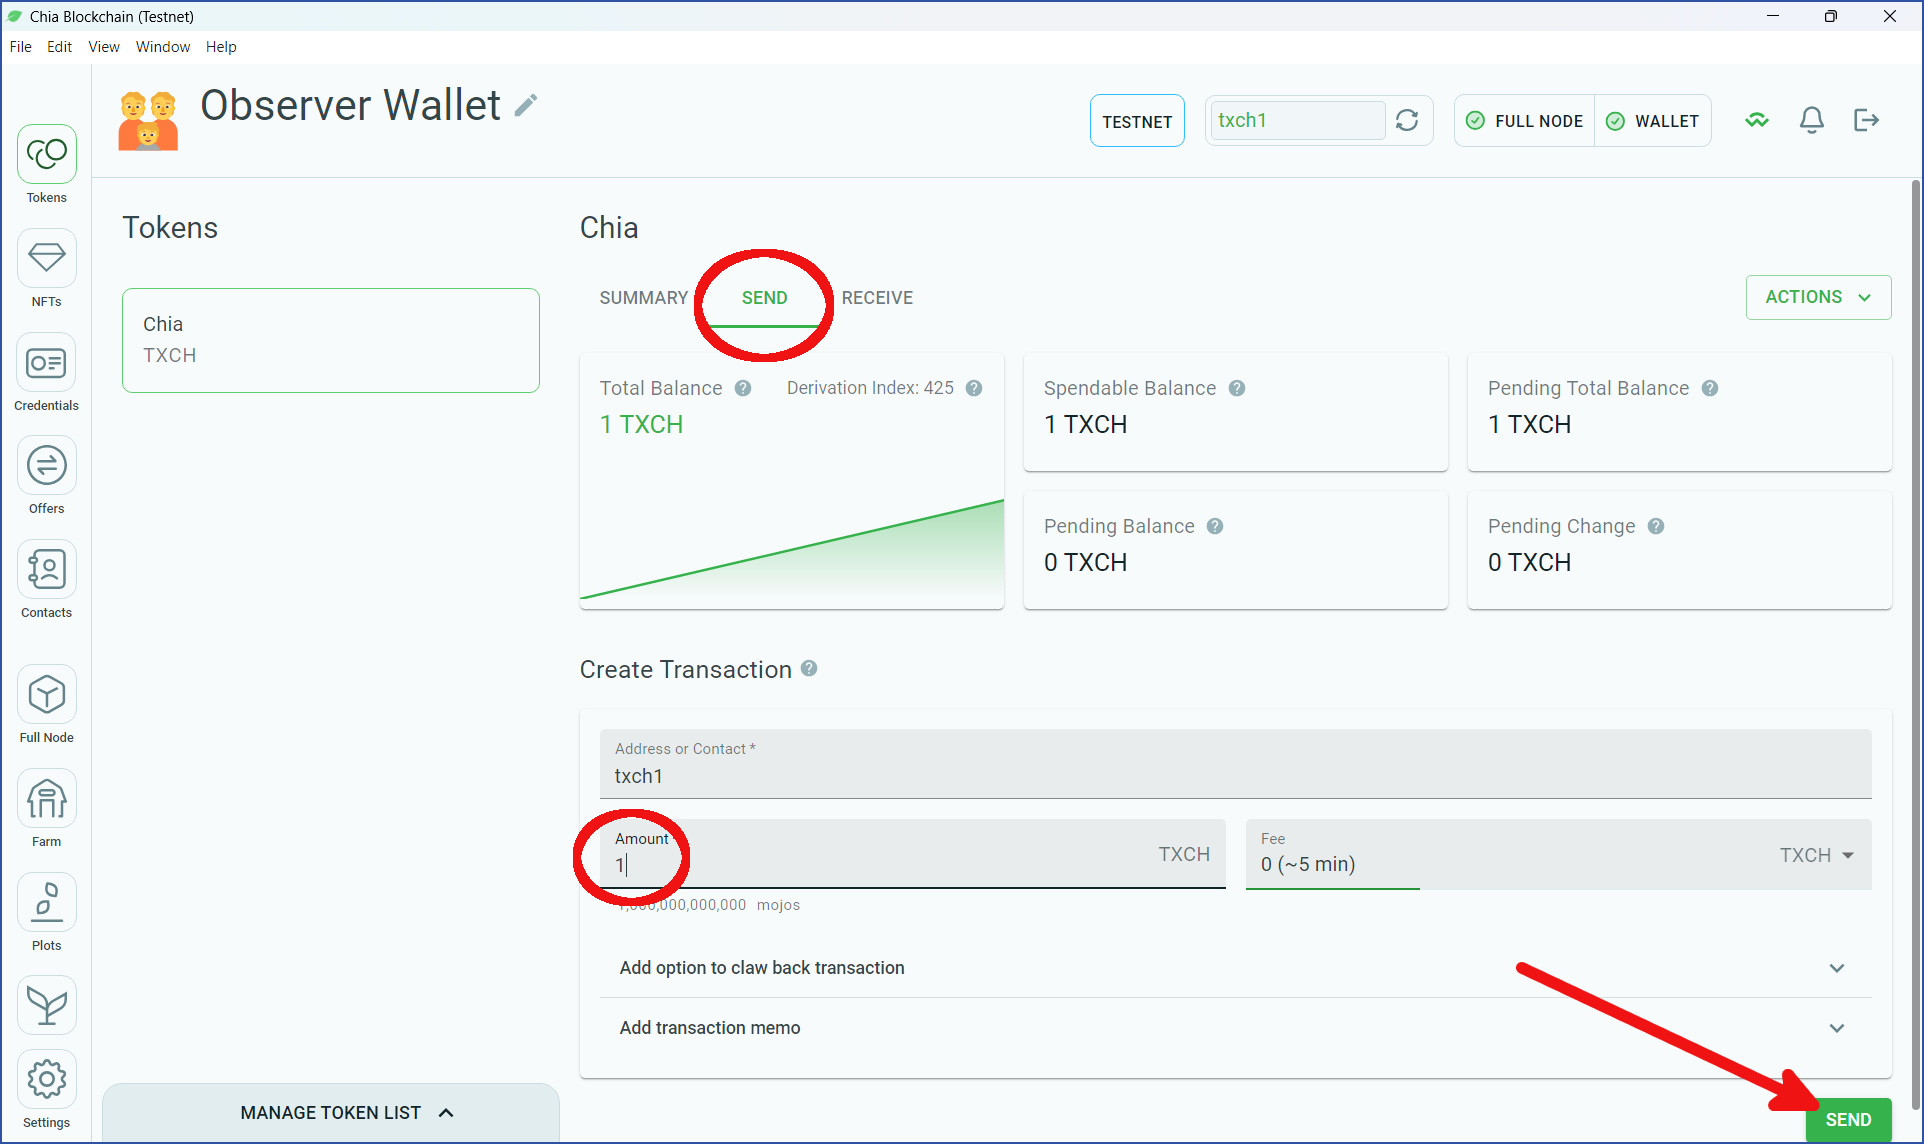This screenshot has width=1924, height=1144.
Task: Click the txch1 receive address field
Action: (x=1297, y=120)
